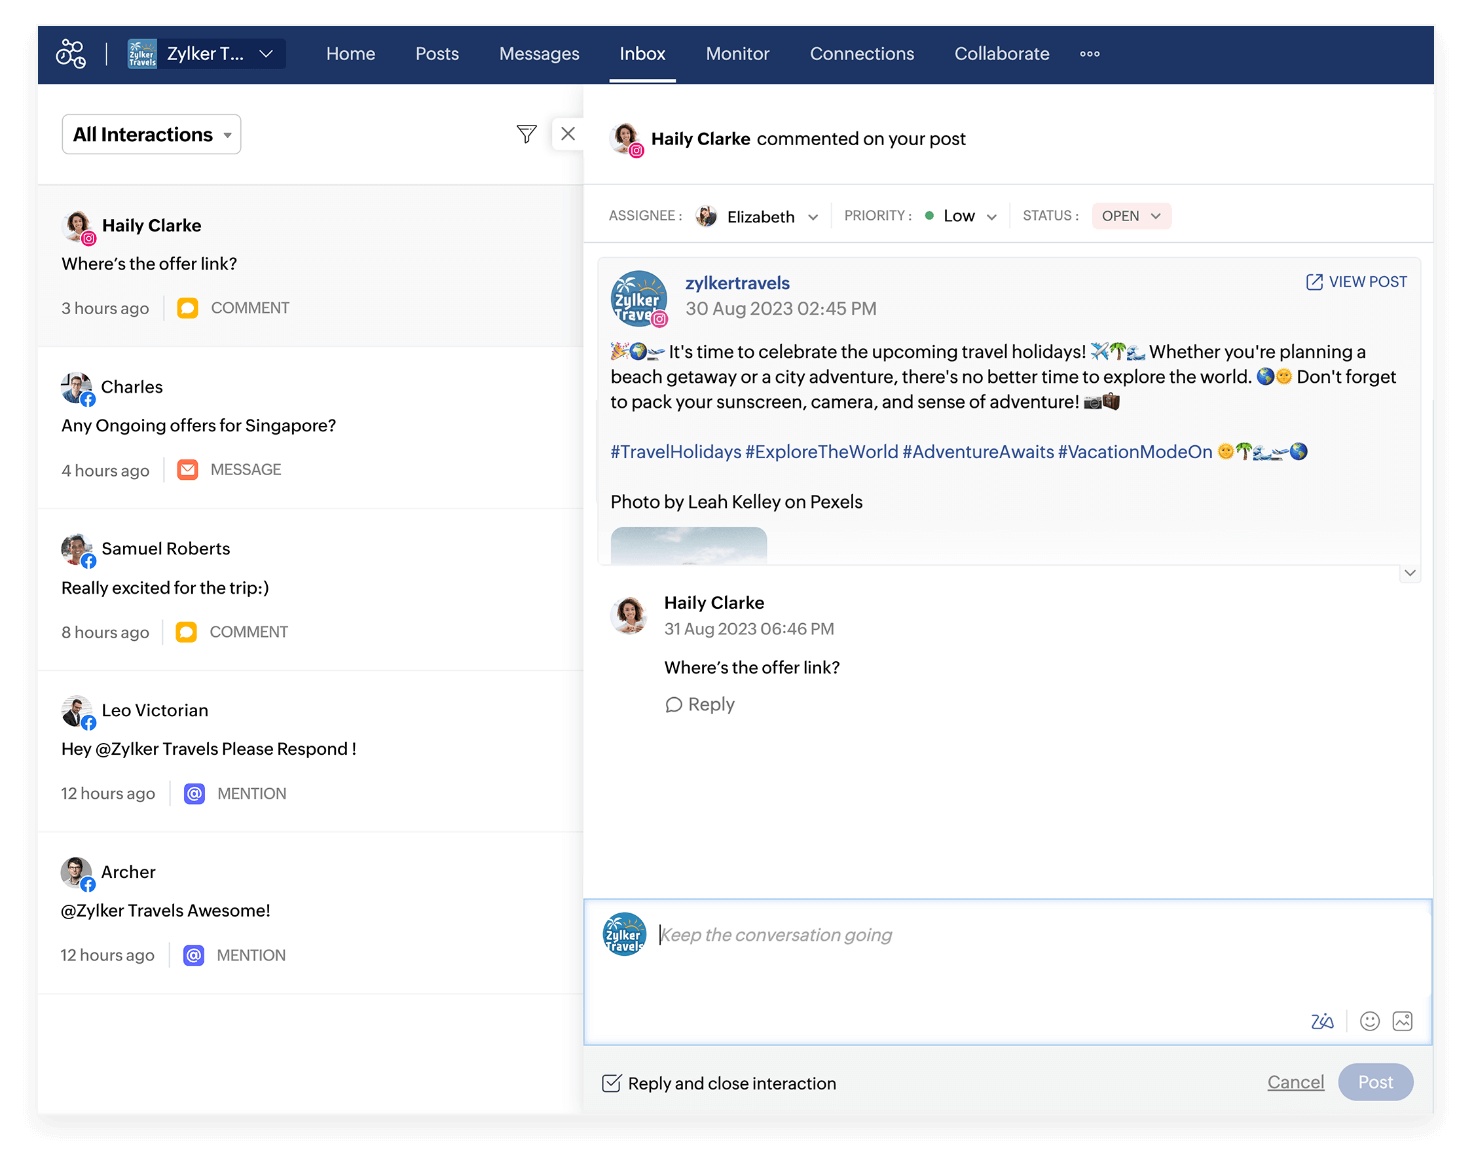Open the VIEW POST external link
Screen dimensions: 1472x1164
coord(1356,282)
